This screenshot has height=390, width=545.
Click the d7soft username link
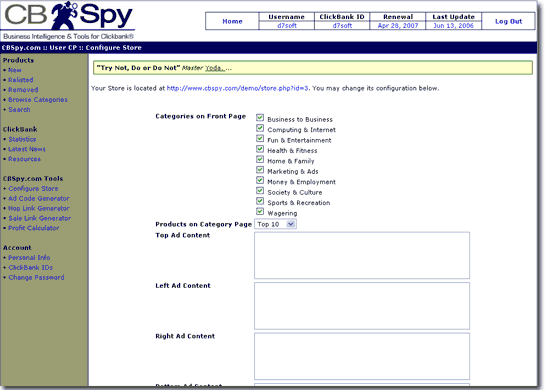click(287, 25)
